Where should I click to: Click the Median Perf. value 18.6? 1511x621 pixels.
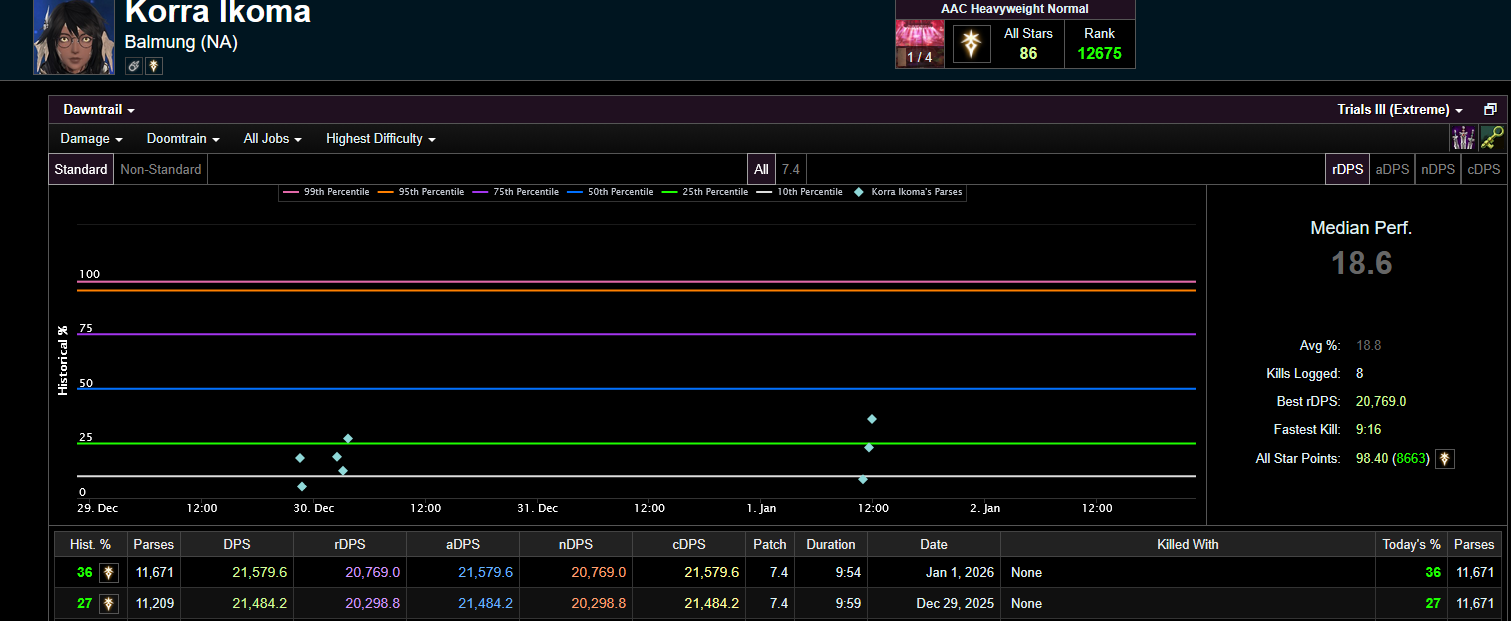(1361, 263)
